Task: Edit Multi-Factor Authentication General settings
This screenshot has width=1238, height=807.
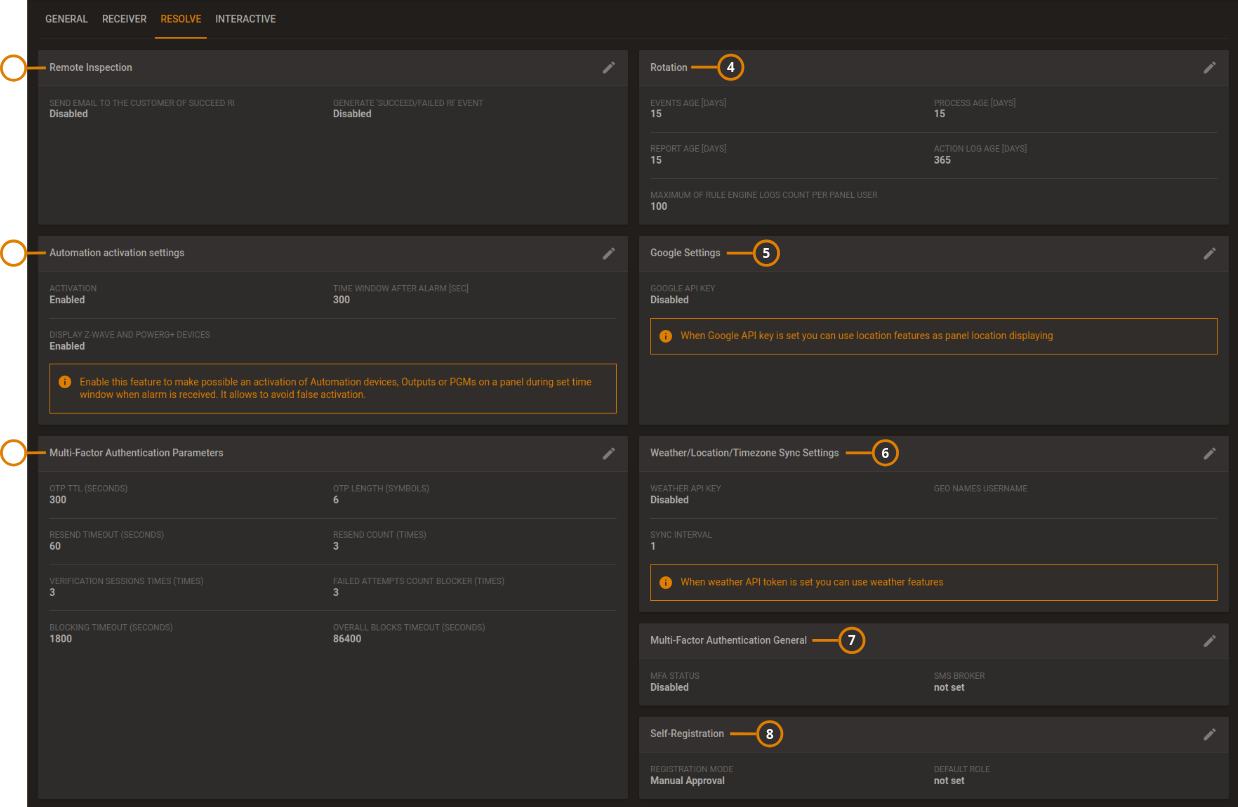Action: pyautogui.click(x=1209, y=641)
